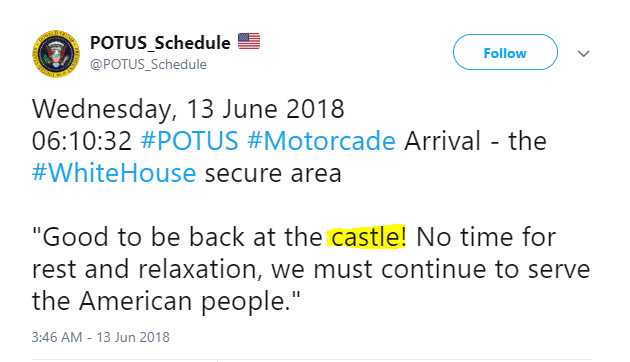Click the American flag emoji beside the name
This screenshot has height=362, width=630.
click(x=249, y=41)
